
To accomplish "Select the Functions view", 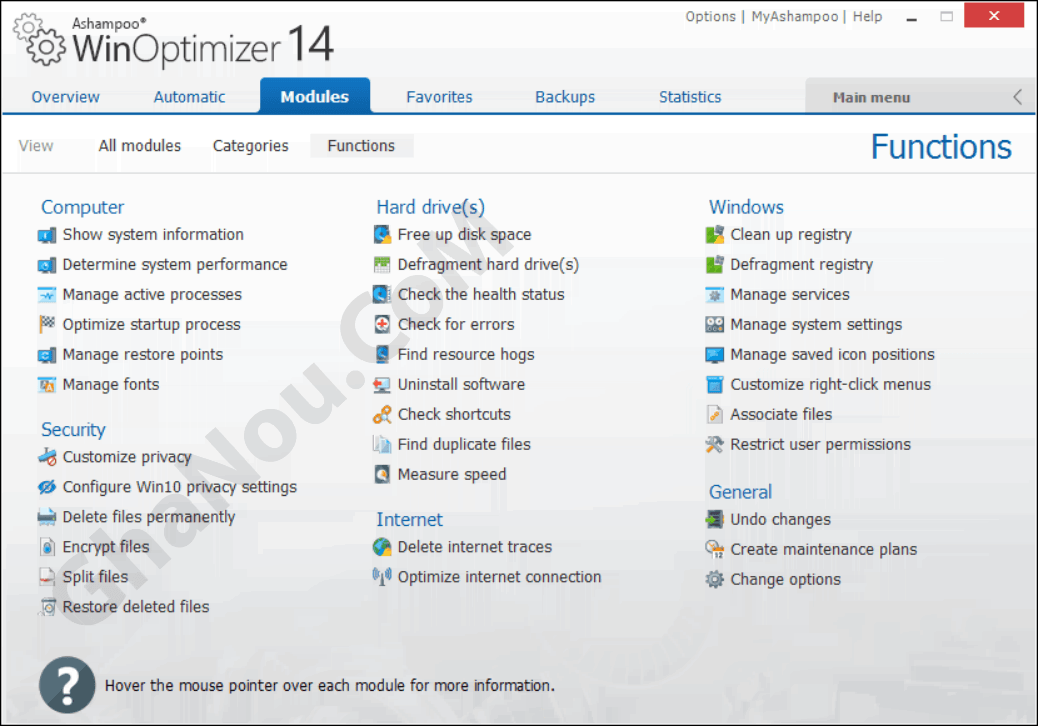I will pos(361,146).
